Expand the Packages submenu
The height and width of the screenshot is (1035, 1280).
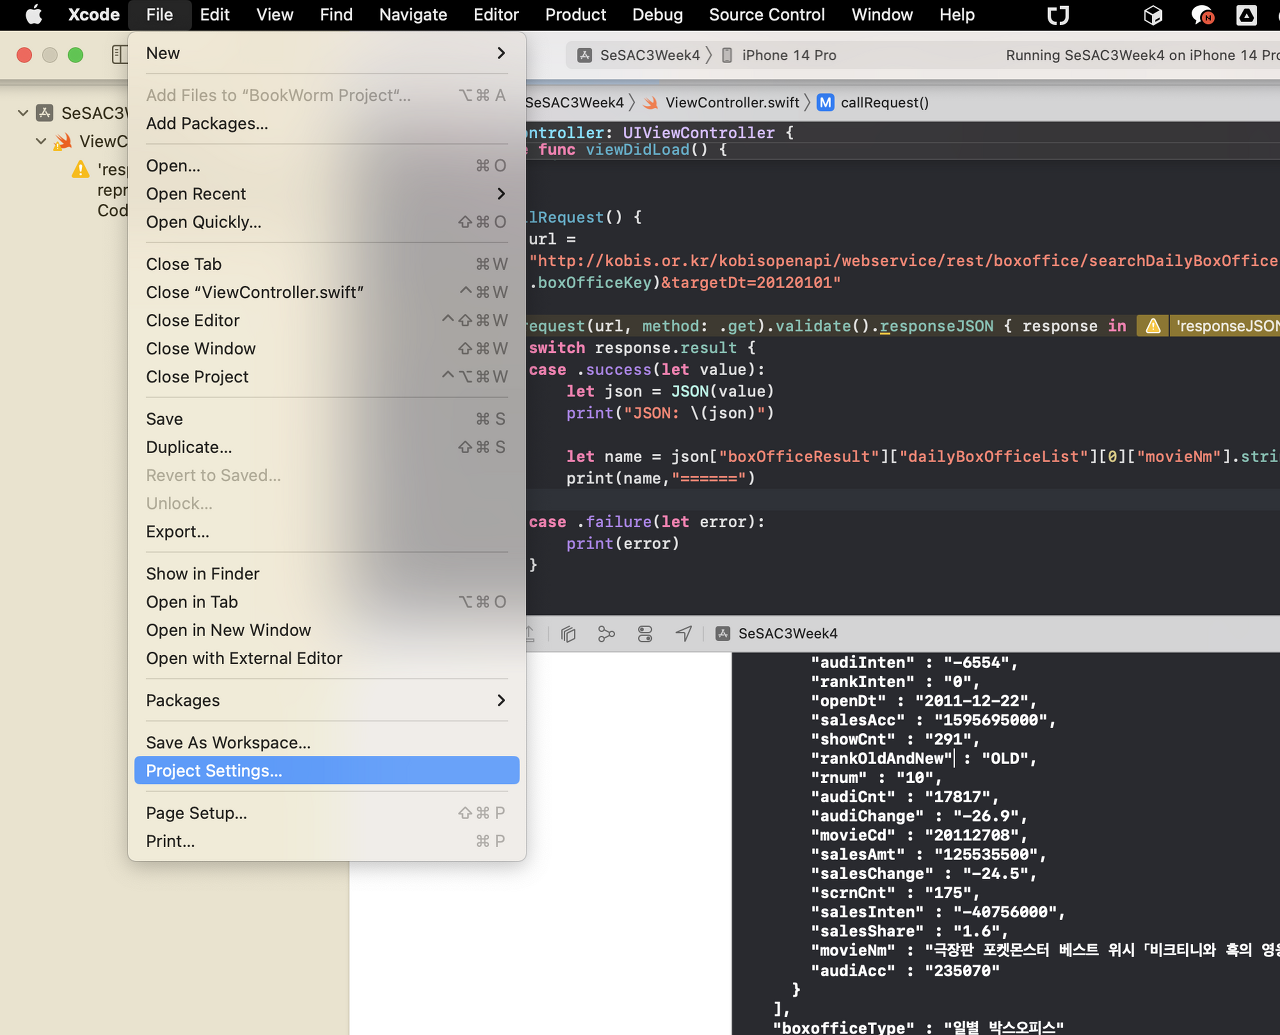(327, 700)
